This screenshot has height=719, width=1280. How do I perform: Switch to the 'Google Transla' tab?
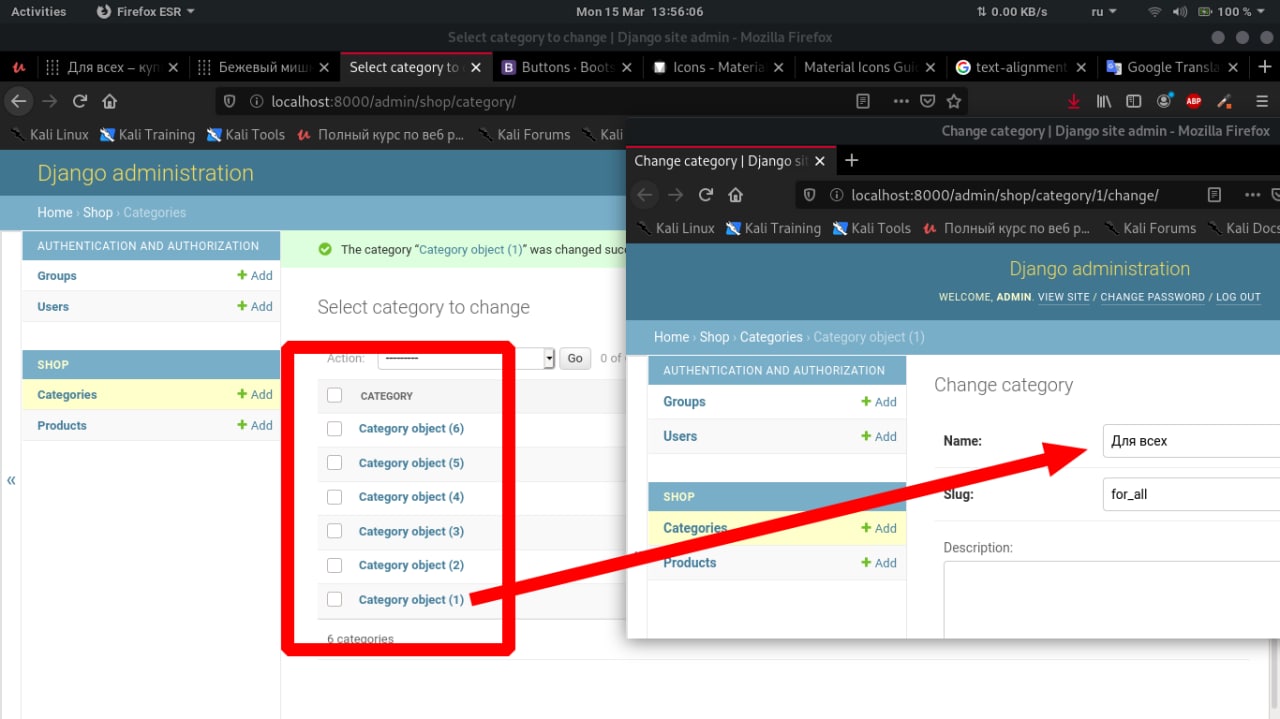[1170, 67]
